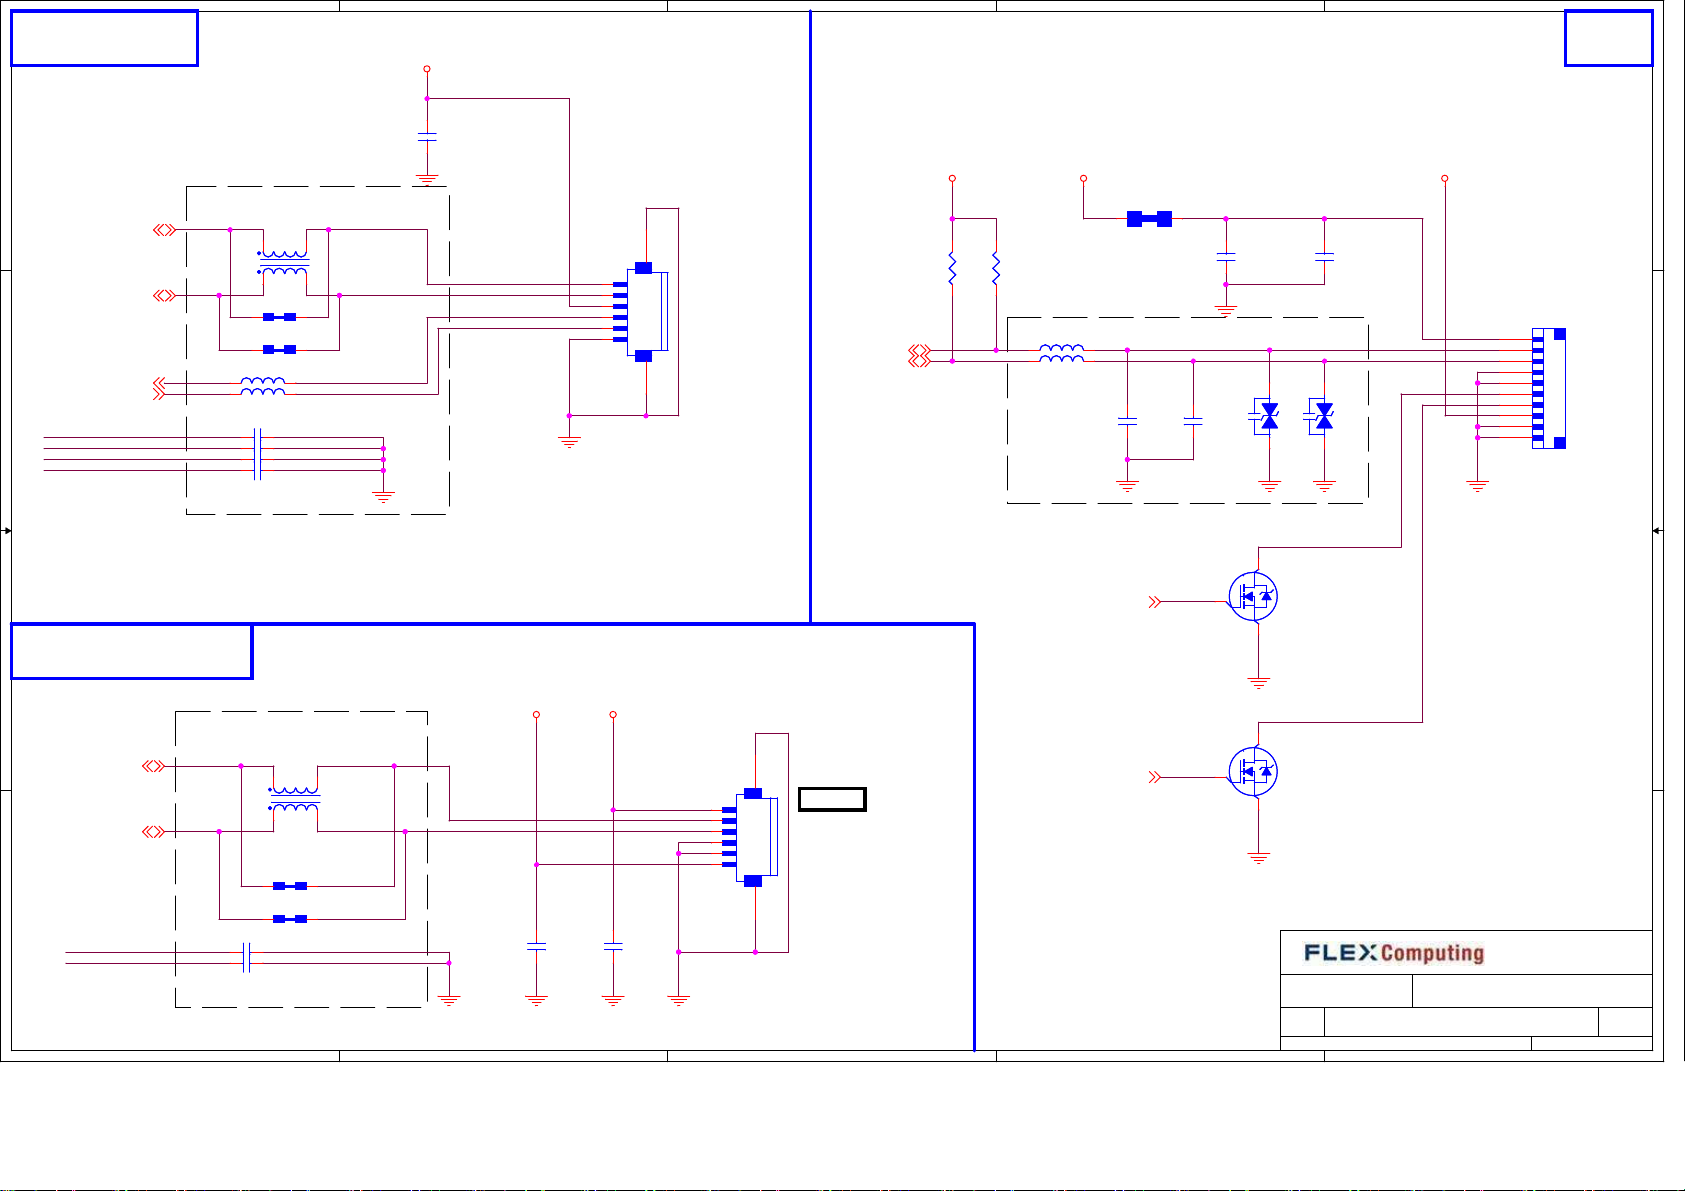This screenshot has width=1685, height=1191.
Task: Select the power node circle above top-left capacitor
Action: coord(427,69)
